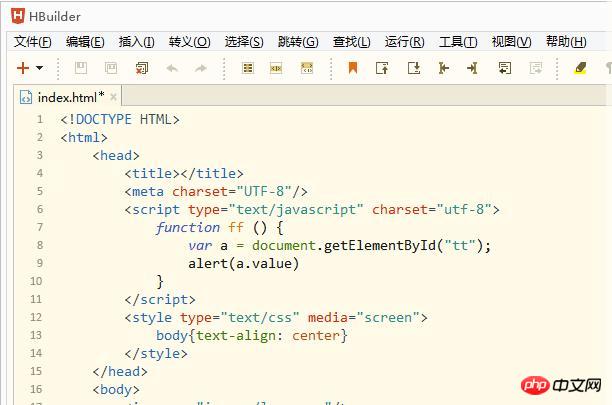Click the format code list icon
This screenshot has height=405, width=612.
coord(248,68)
